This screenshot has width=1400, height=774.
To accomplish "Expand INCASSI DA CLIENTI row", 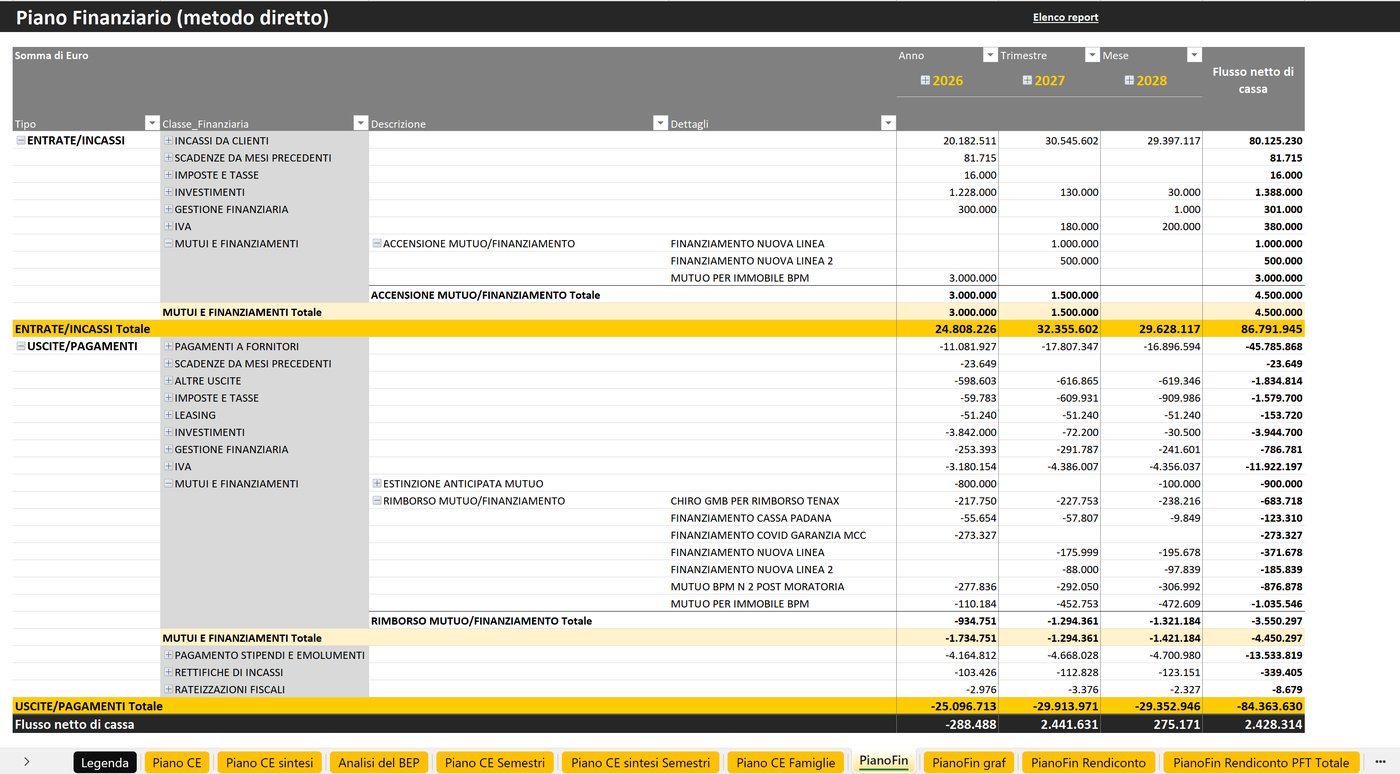I will pos(169,141).
